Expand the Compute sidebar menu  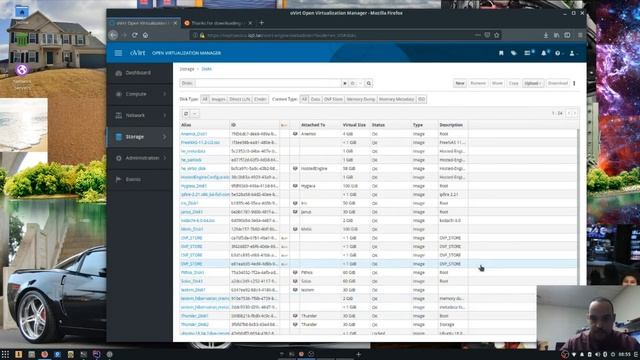pyautogui.click(x=140, y=94)
